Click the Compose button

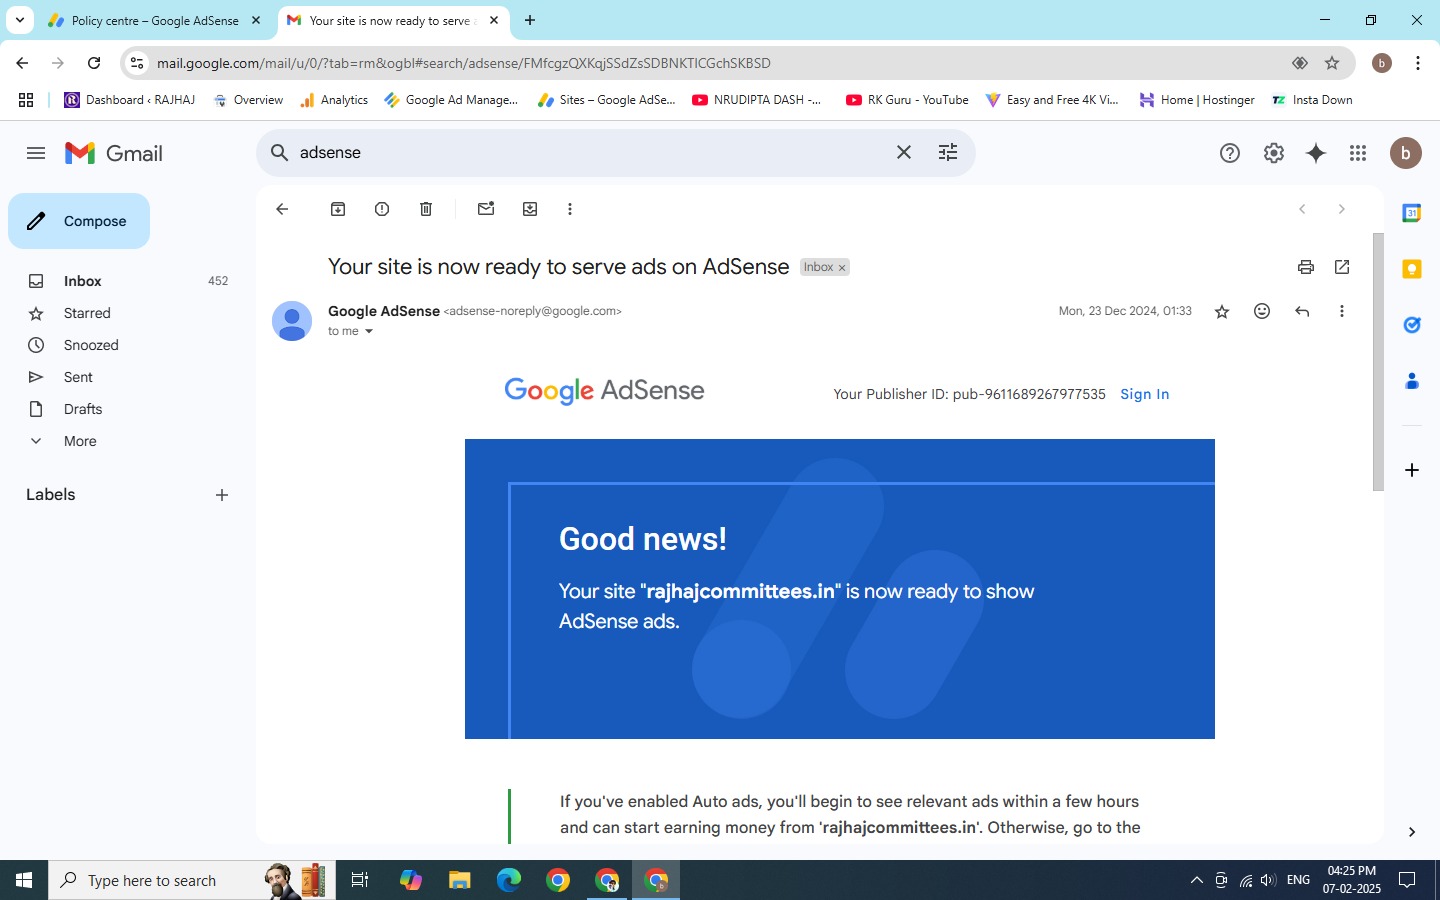79,221
